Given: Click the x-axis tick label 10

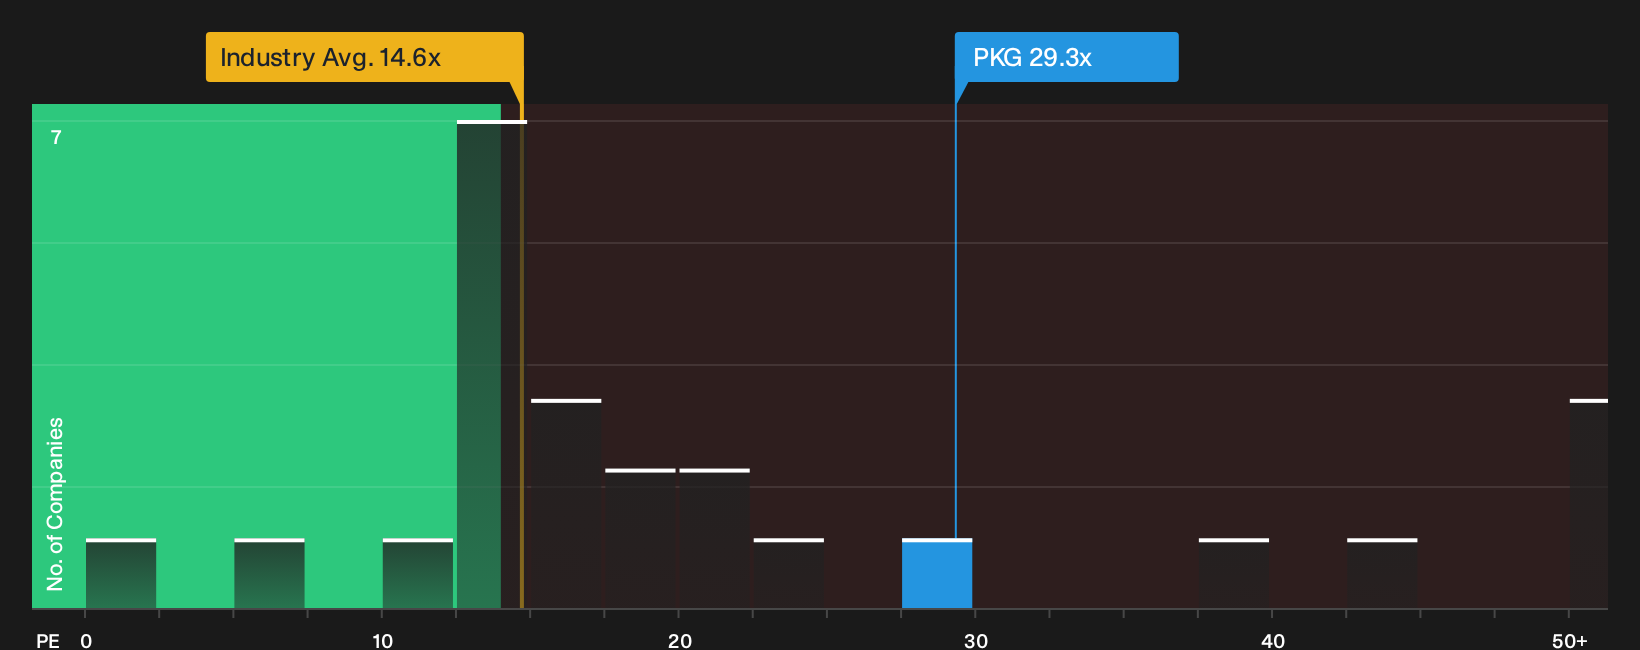Looking at the screenshot, I should 383,640.
